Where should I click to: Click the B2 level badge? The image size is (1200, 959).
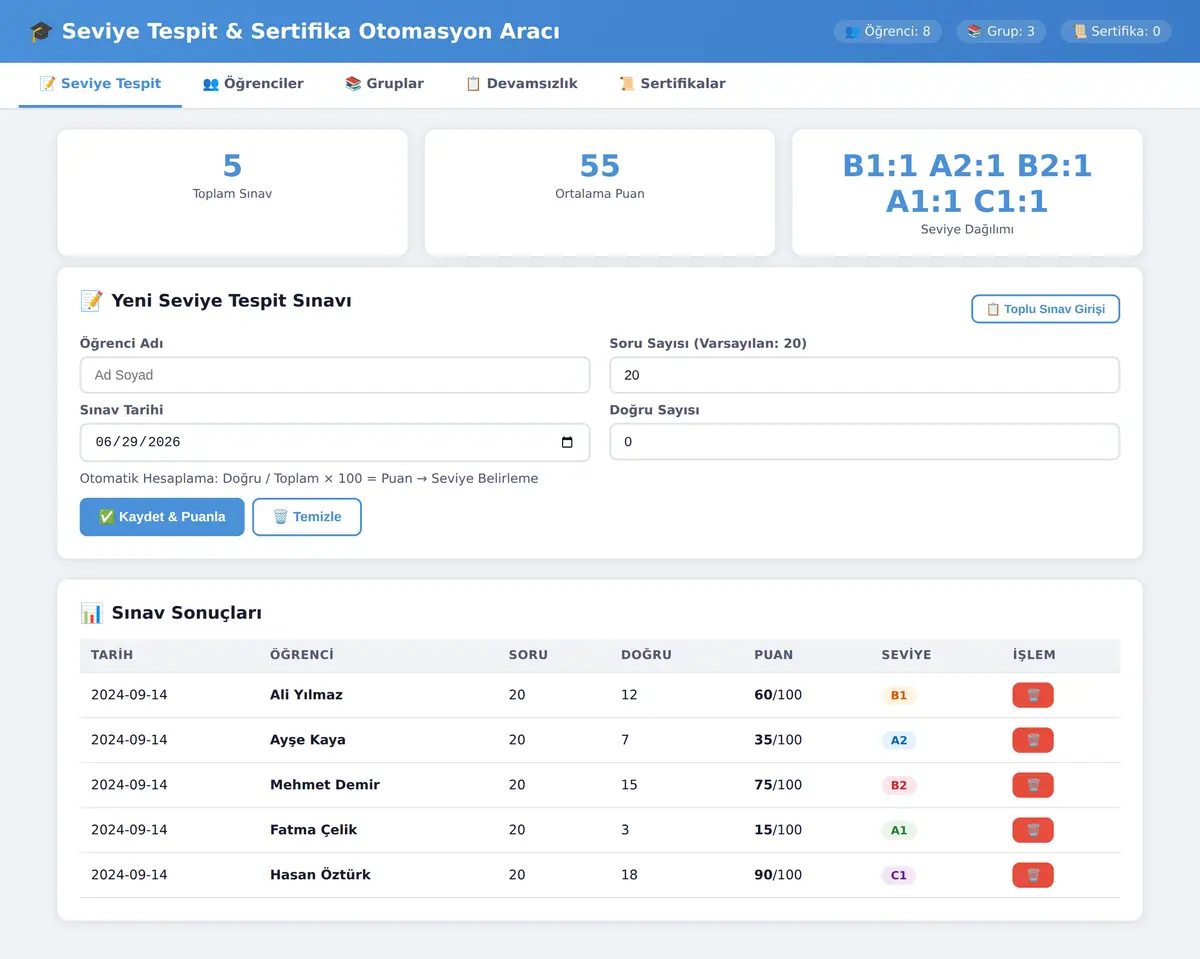pyautogui.click(x=899, y=785)
